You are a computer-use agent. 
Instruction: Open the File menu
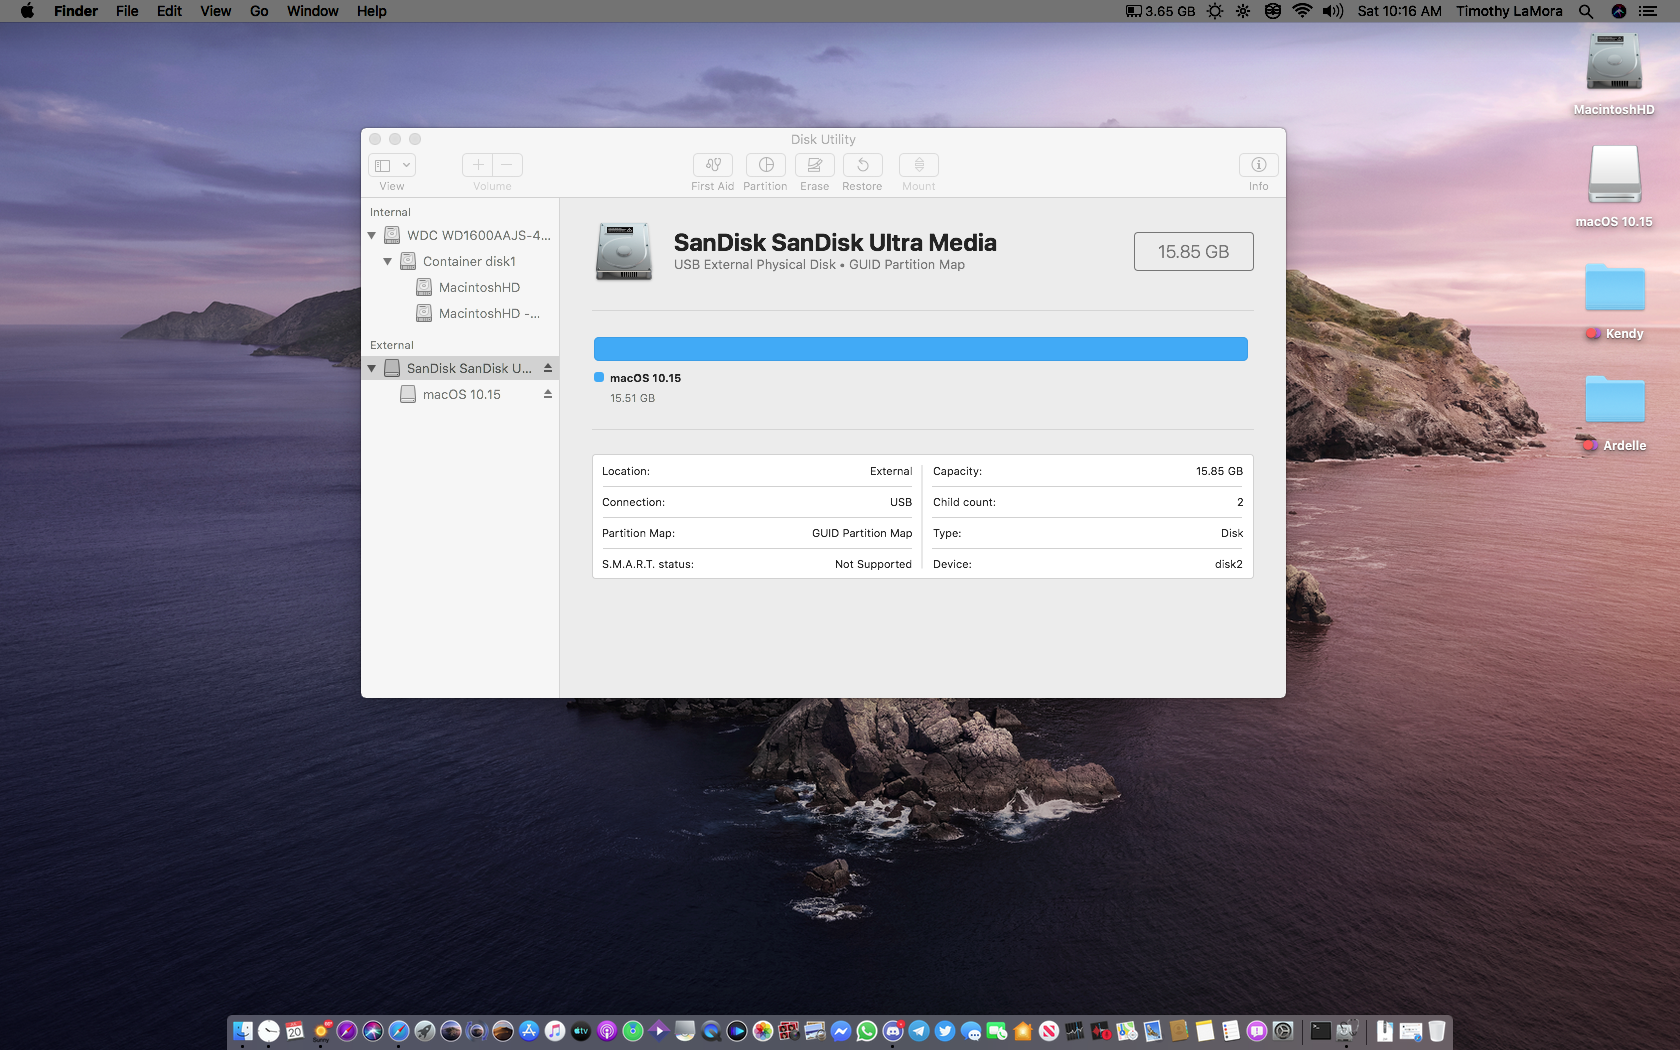tap(127, 11)
